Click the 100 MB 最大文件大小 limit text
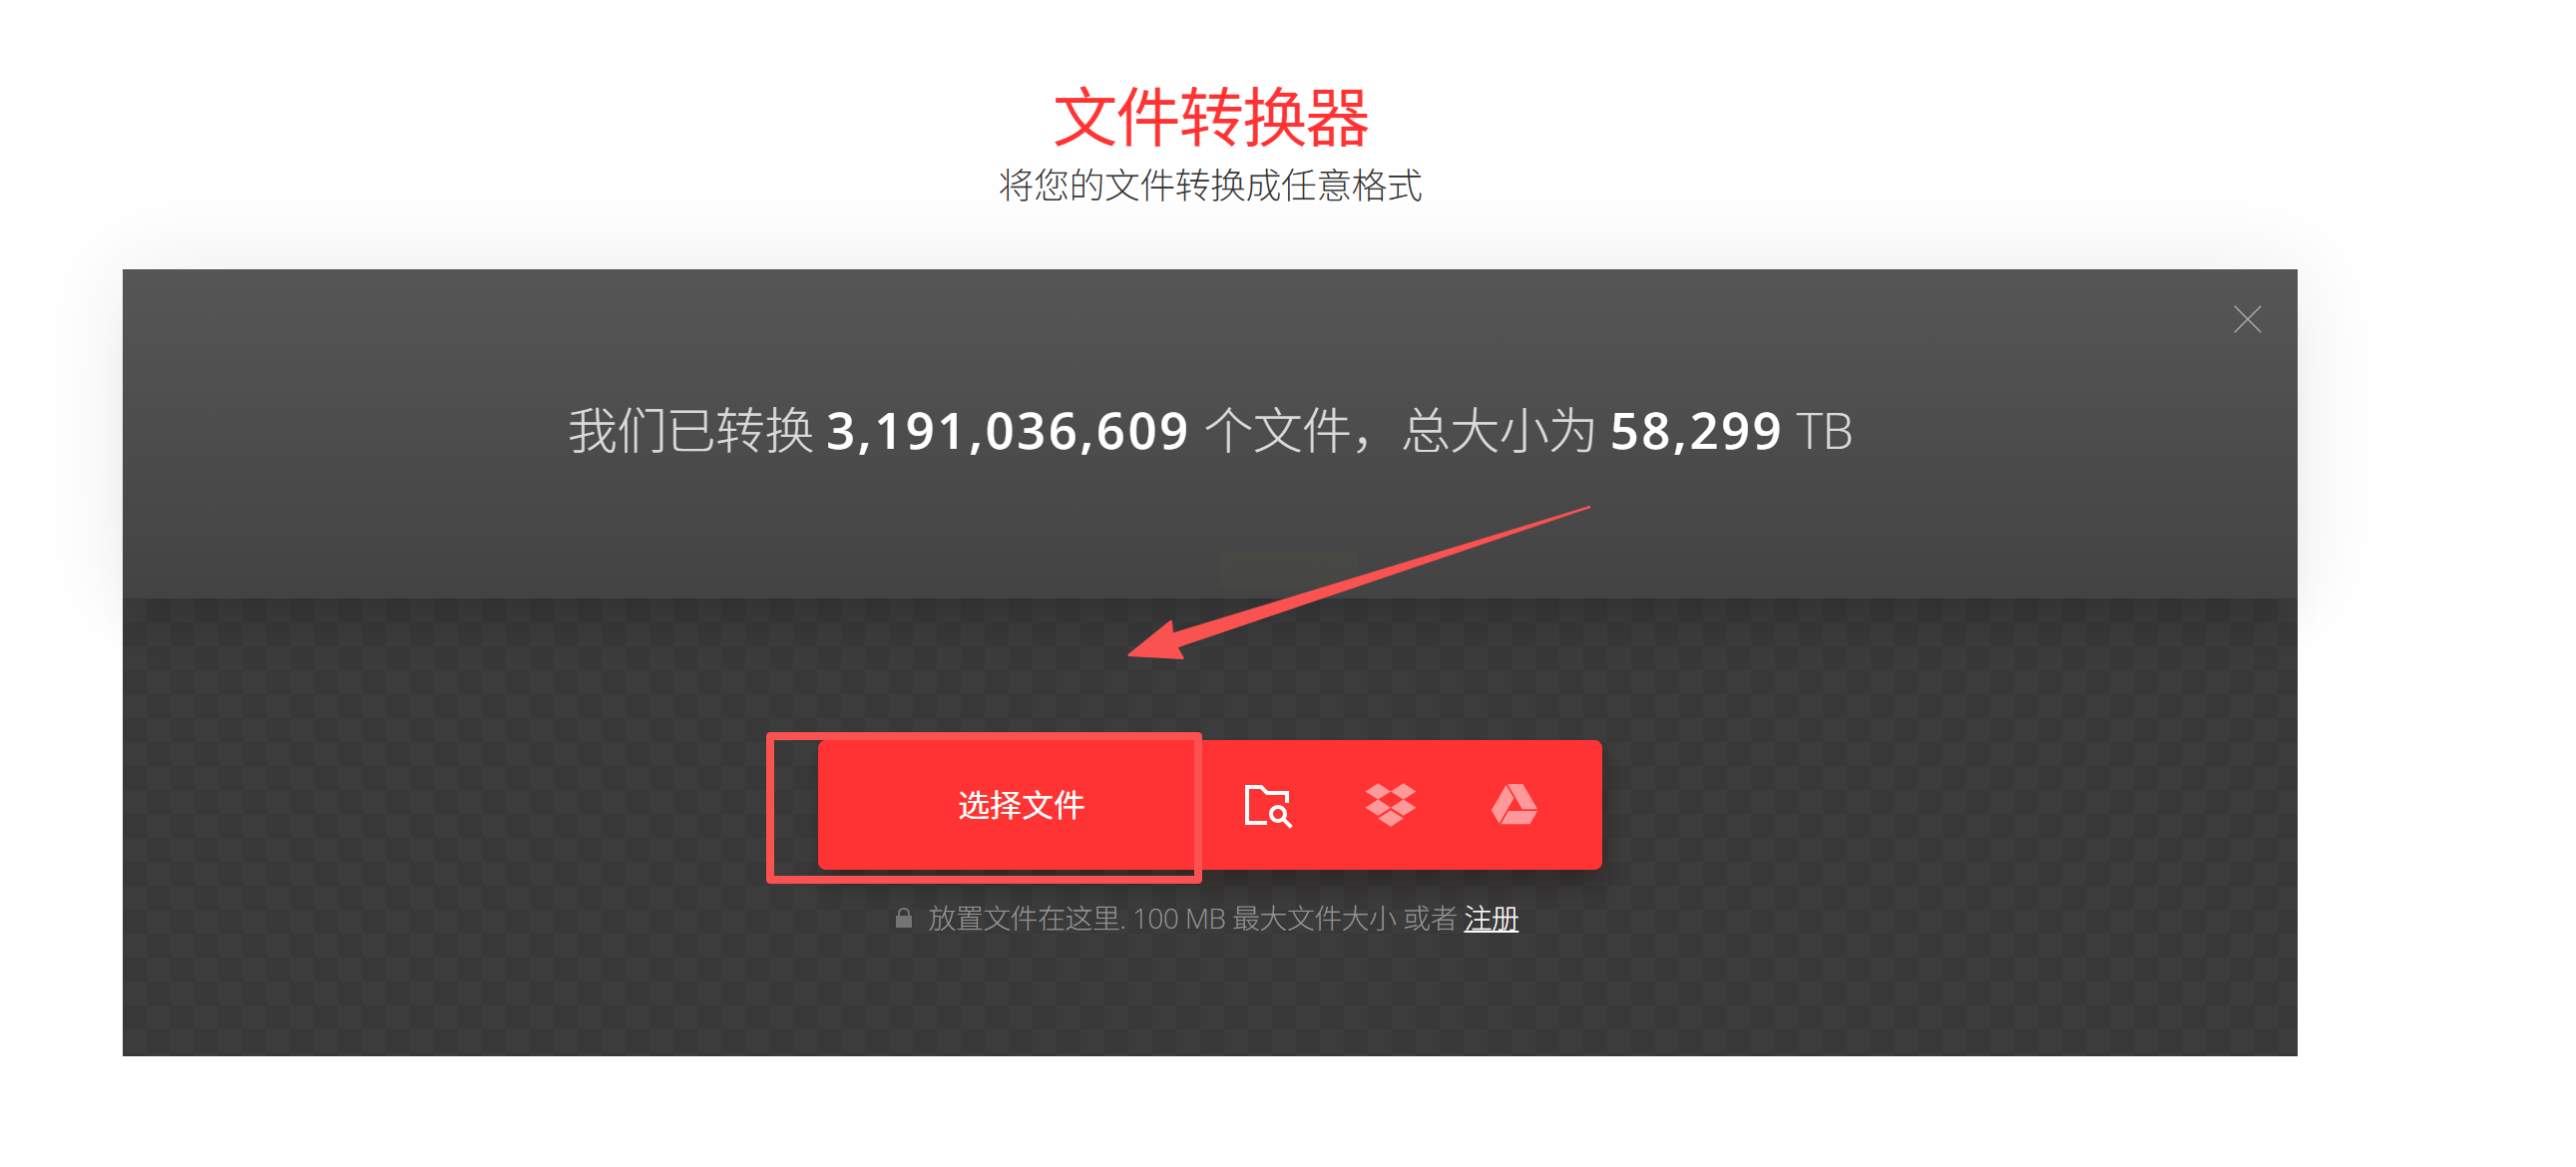This screenshot has width=2576, height=1167. (1264, 918)
